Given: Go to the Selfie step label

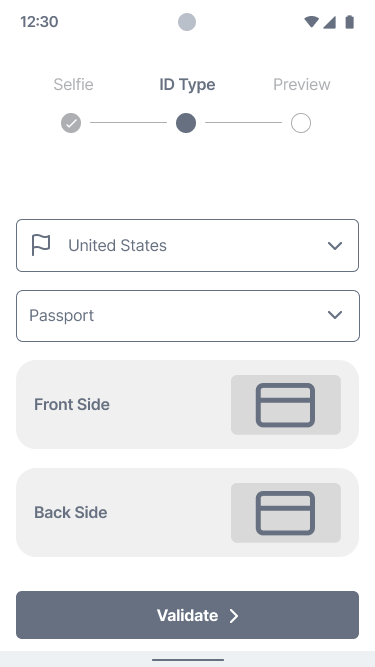Looking at the screenshot, I should click(x=74, y=84).
